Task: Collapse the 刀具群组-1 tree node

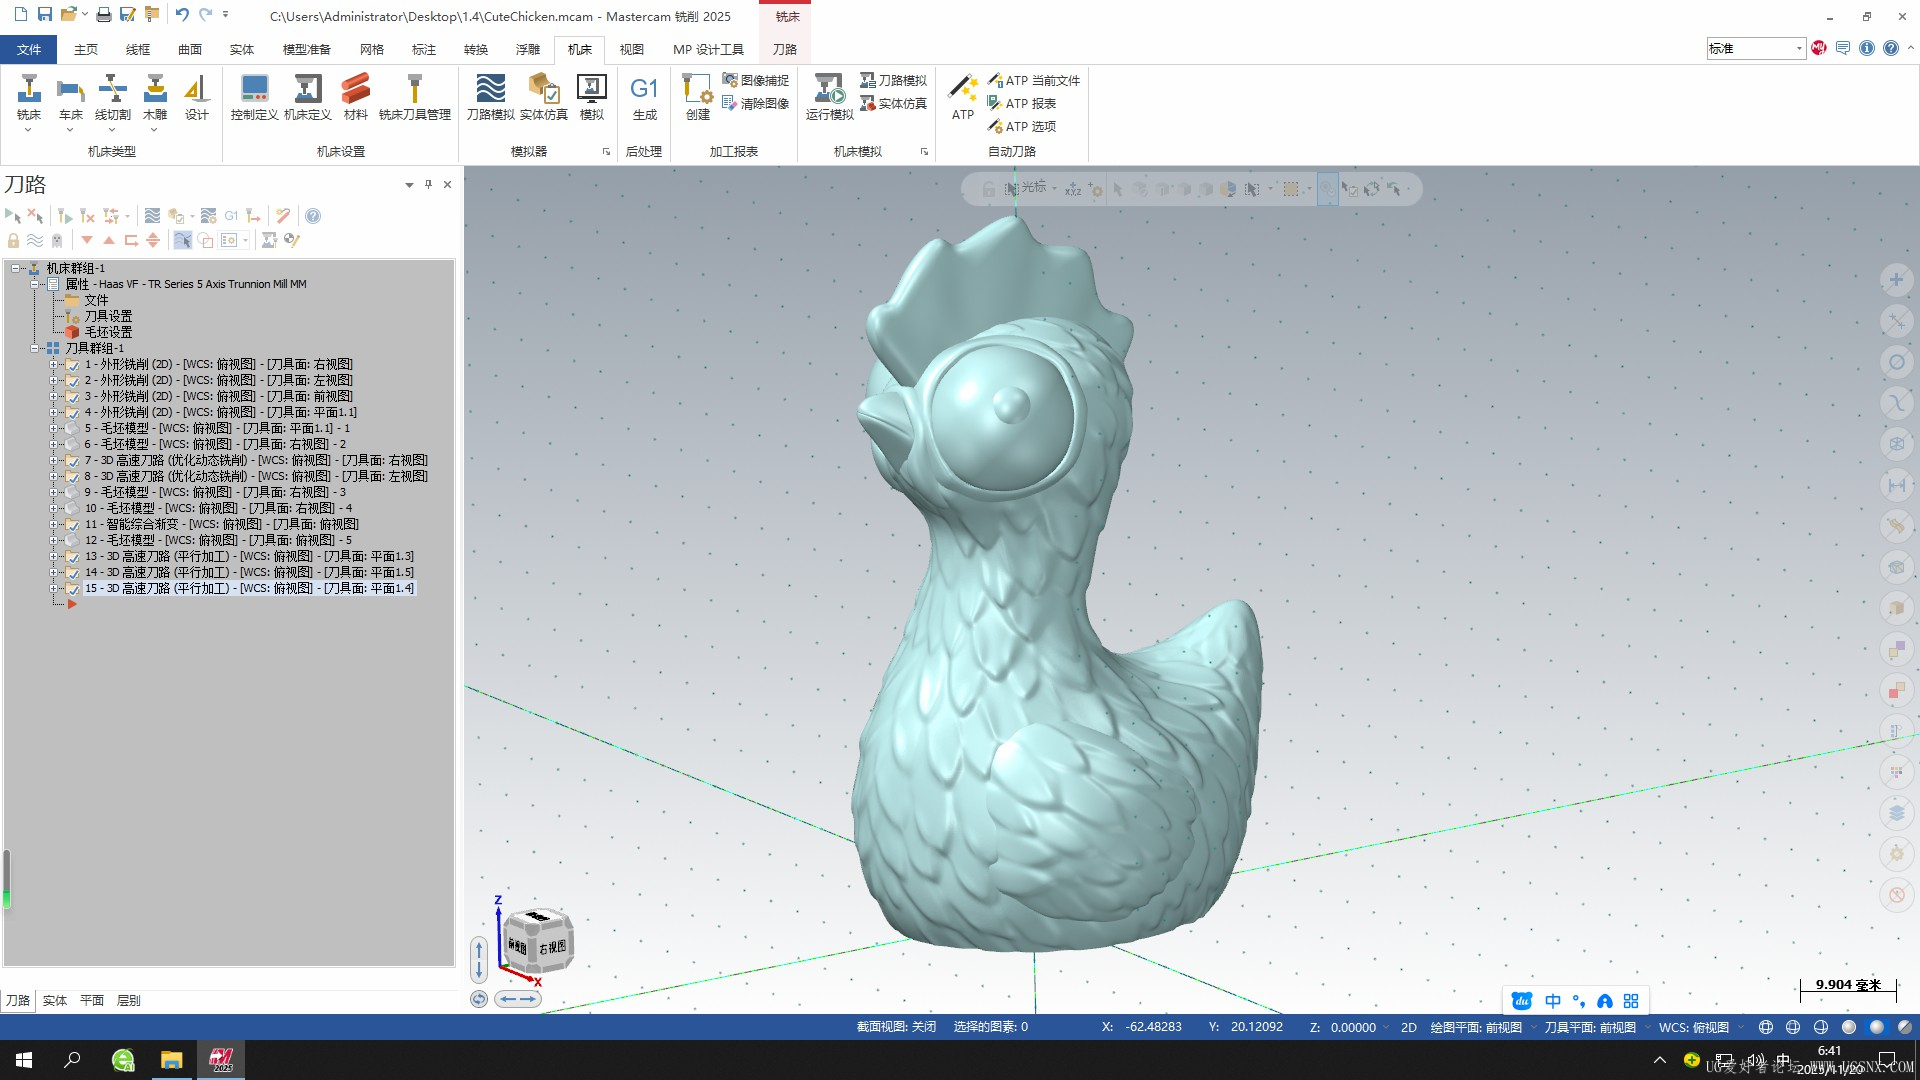Action: pos(35,349)
